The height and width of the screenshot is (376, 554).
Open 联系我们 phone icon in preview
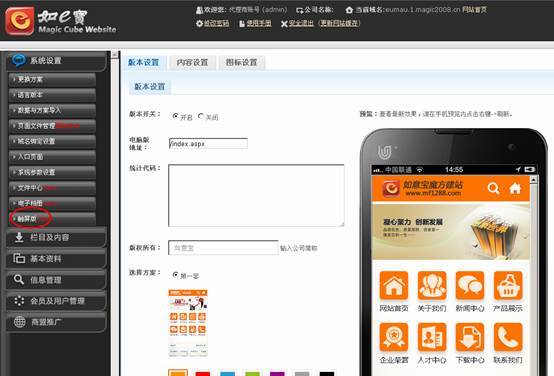click(508, 337)
